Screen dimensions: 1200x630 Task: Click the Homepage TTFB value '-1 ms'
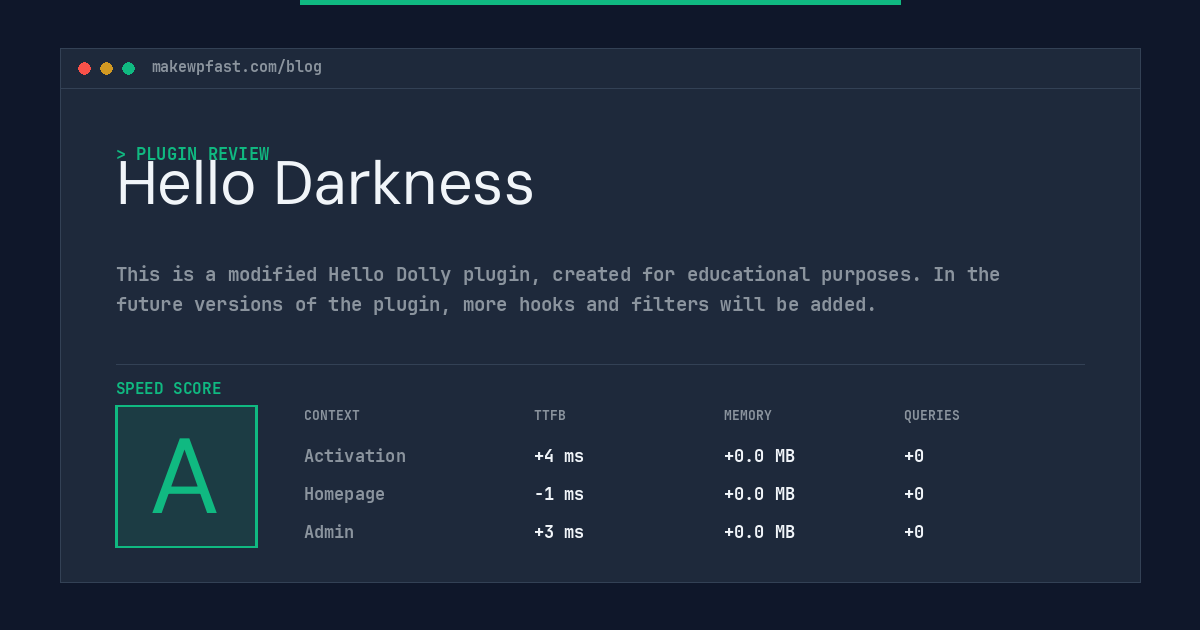pos(559,494)
